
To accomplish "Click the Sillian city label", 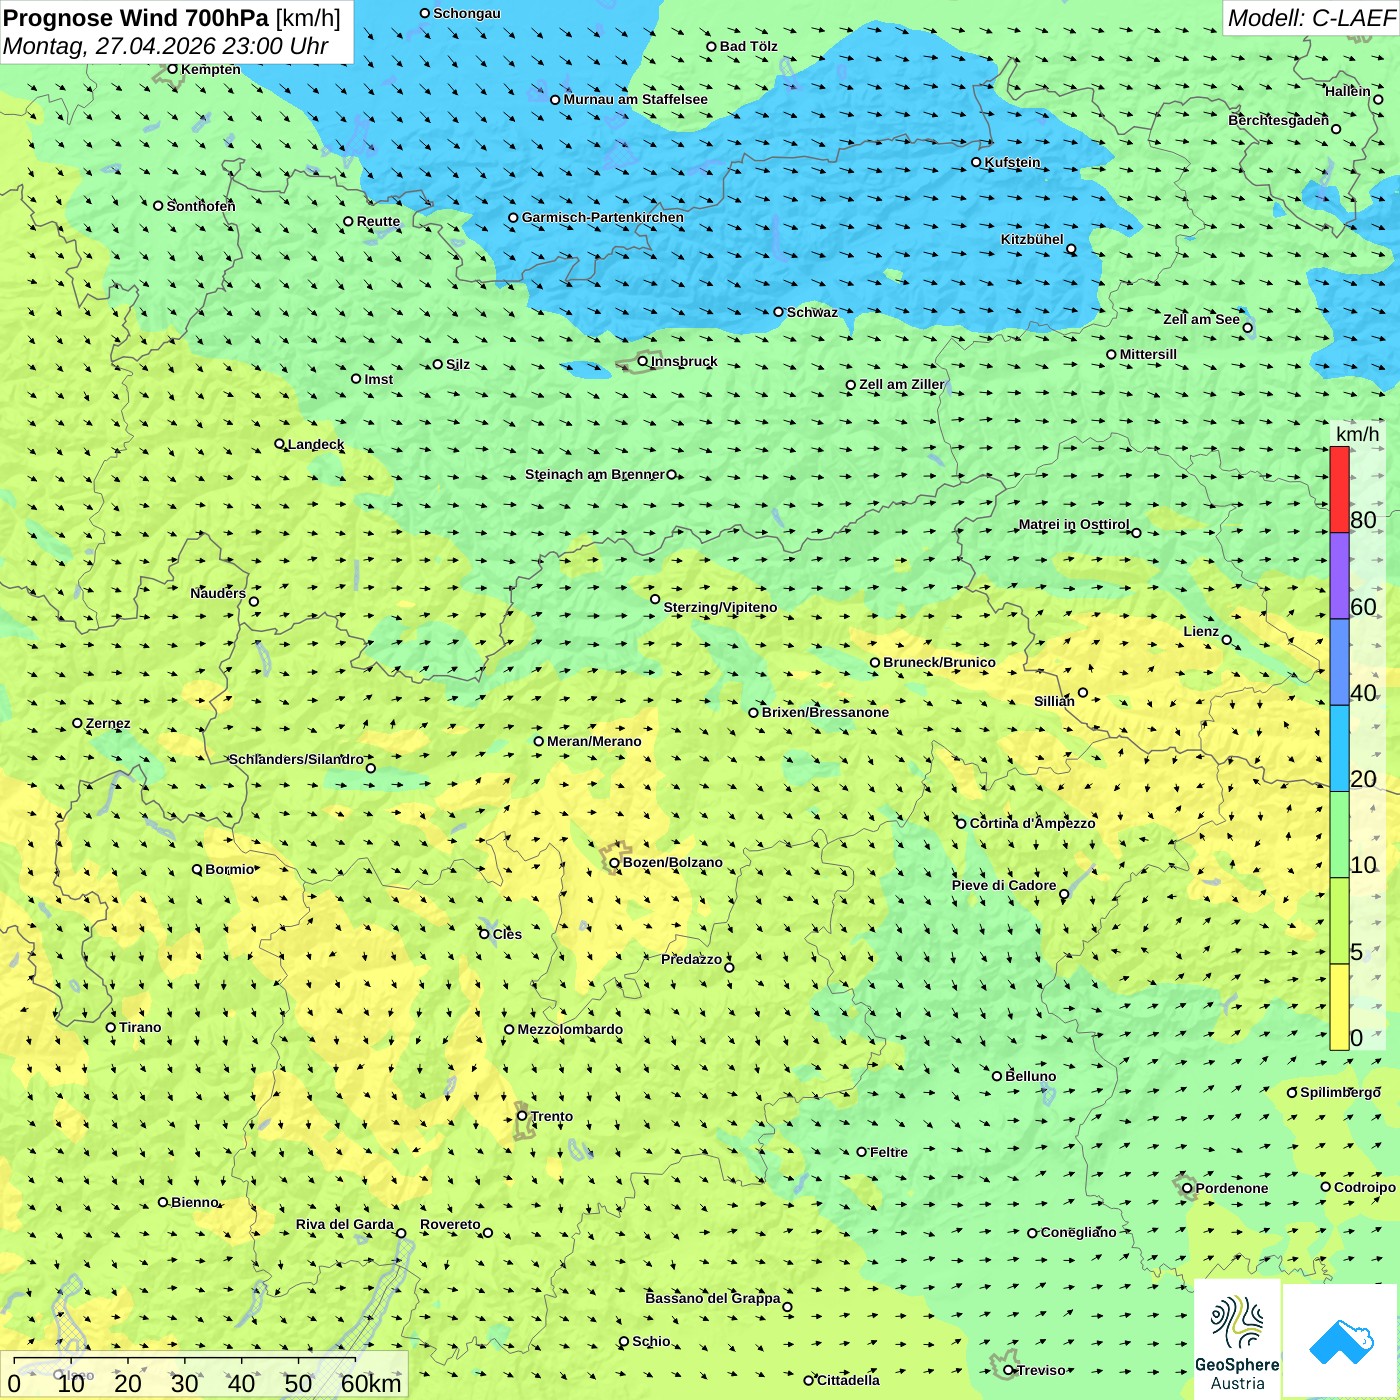I will coord(1054,701).
